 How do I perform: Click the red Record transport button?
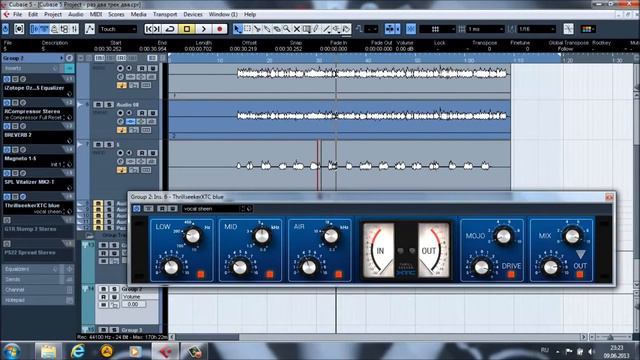tap(220, 29)
